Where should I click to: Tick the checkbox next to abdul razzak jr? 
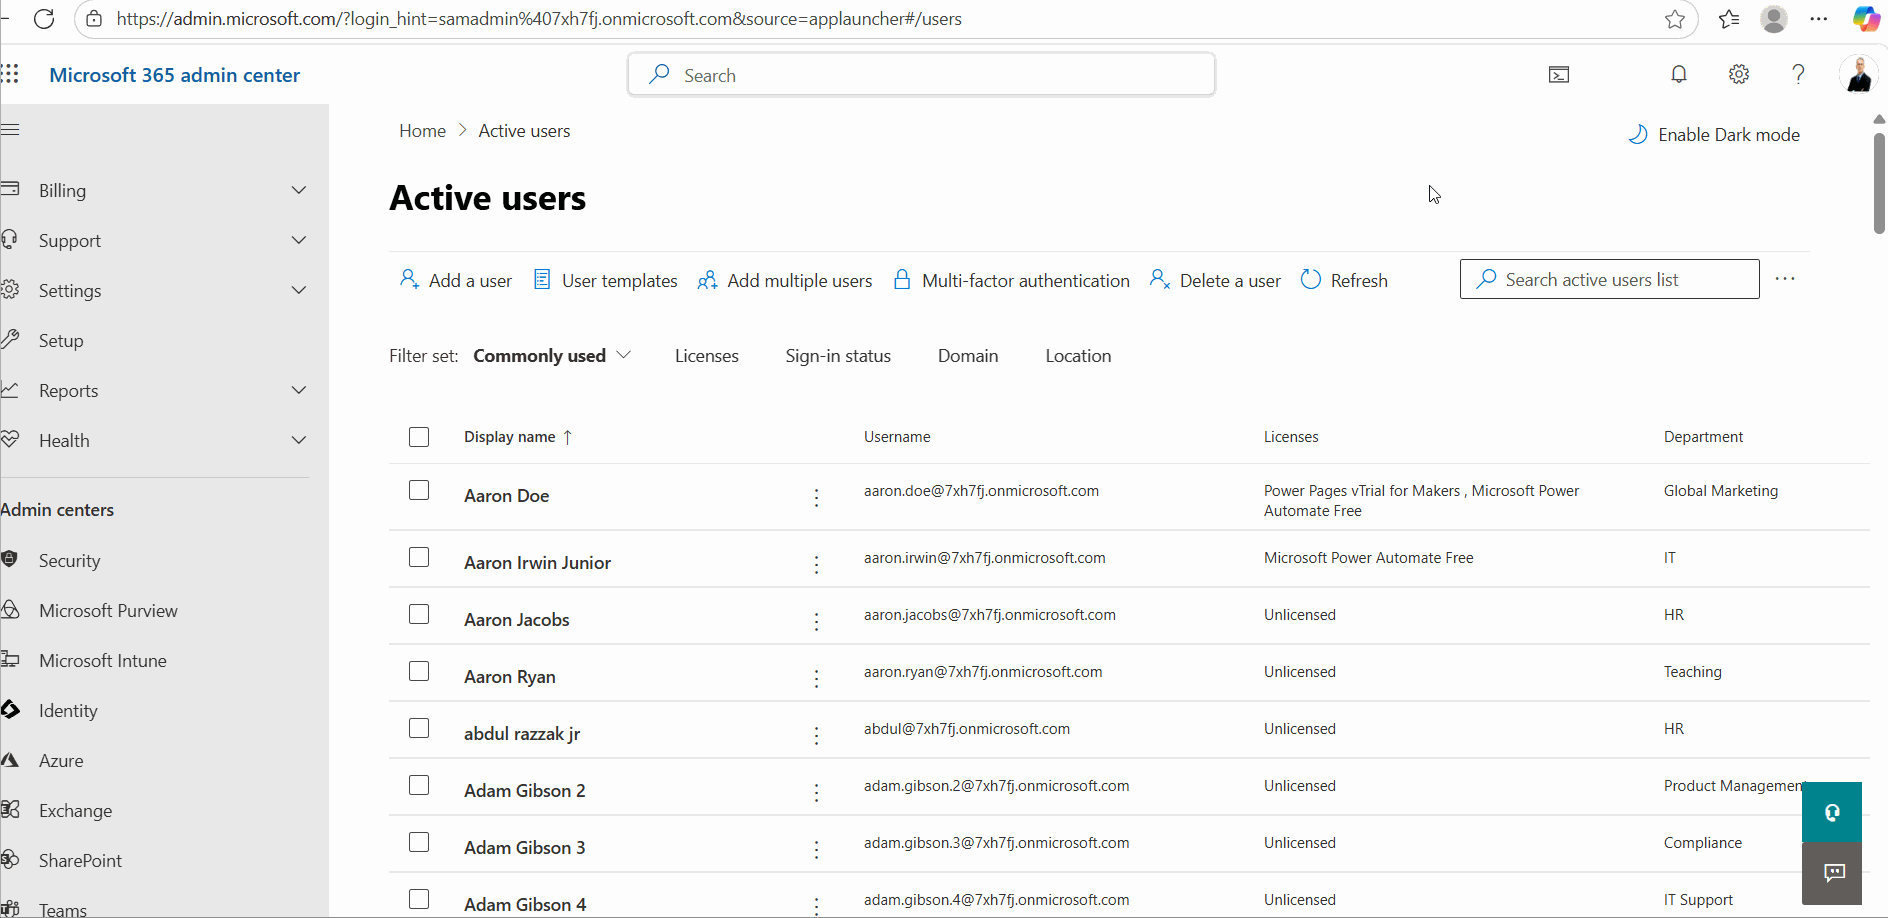point(419,728)
